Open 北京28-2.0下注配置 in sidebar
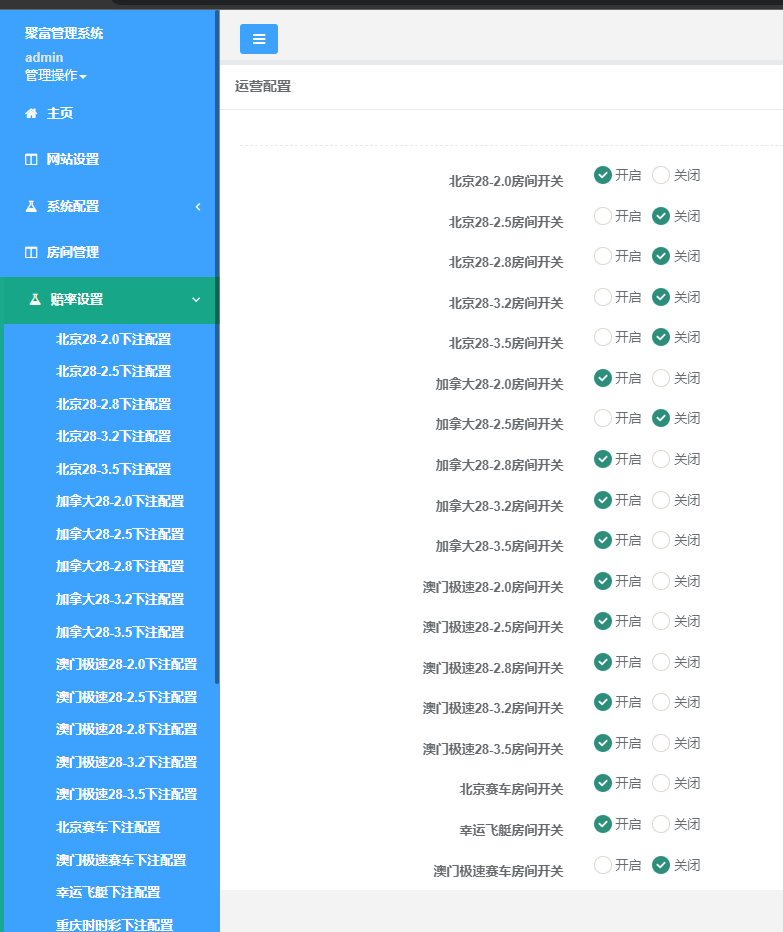 (x=113, y=339)
